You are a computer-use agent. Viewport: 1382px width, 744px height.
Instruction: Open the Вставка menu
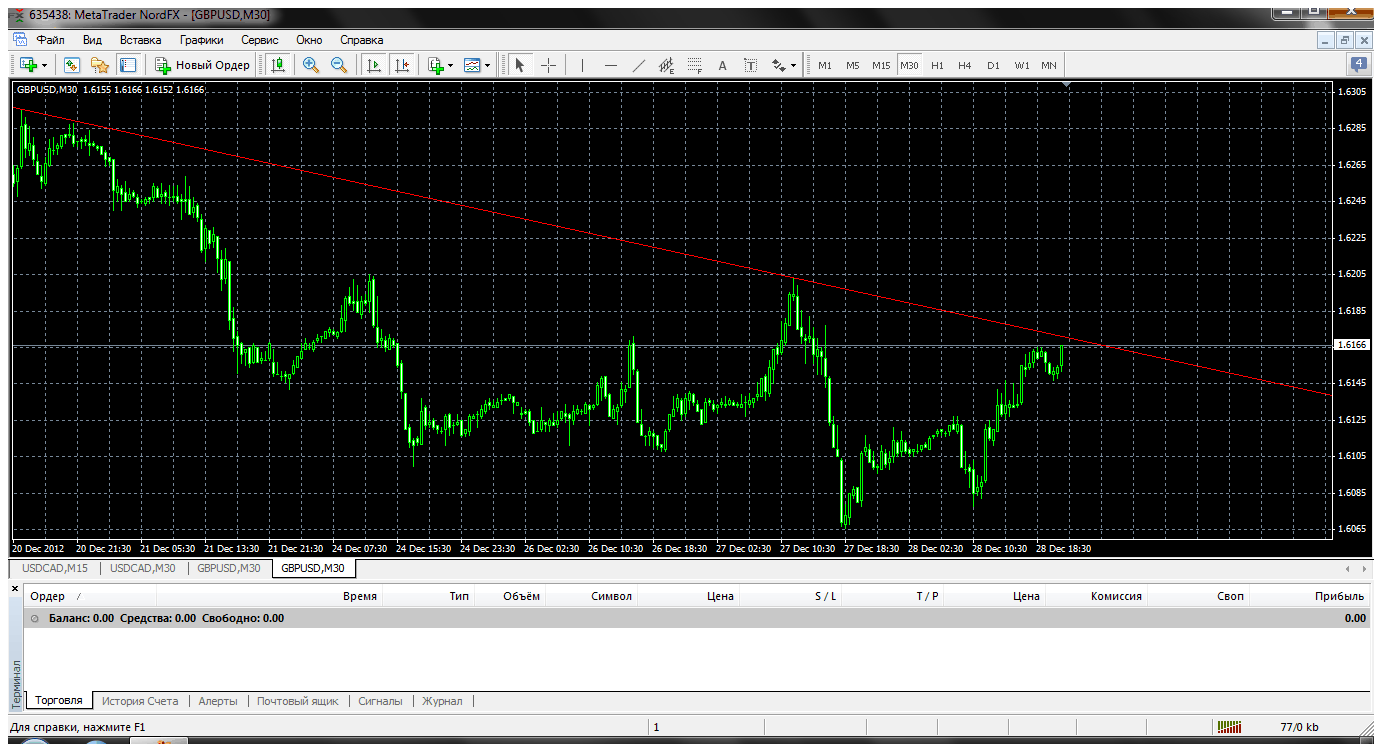tap(140, 40)
